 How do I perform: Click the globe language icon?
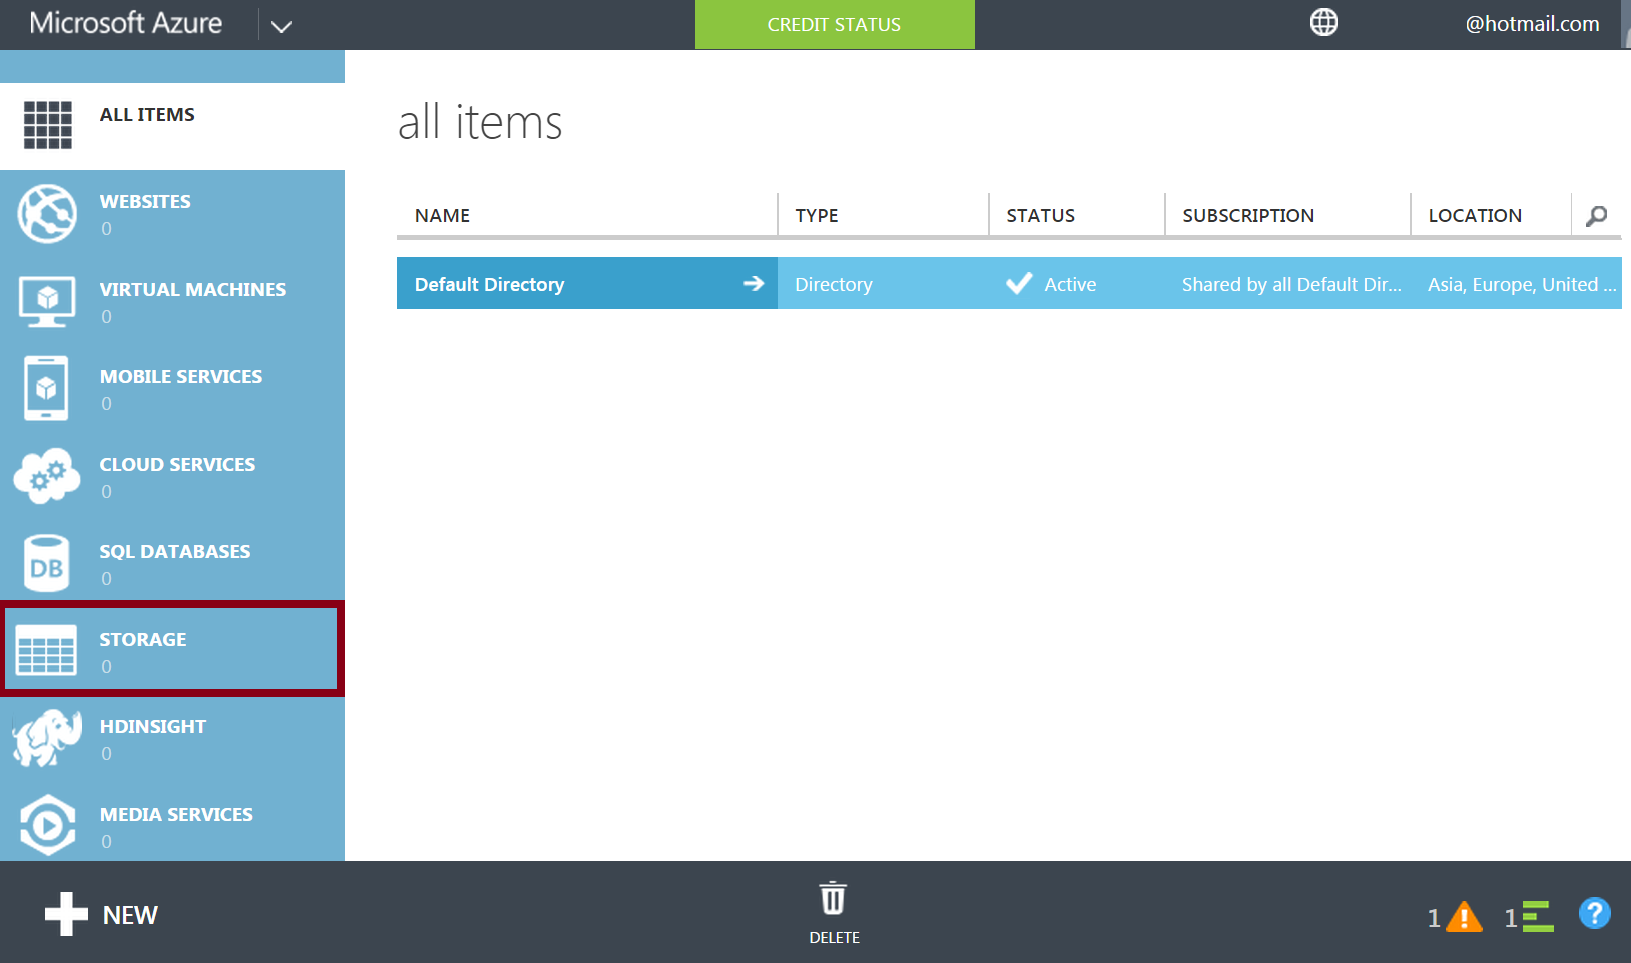tap(1323, 22)
